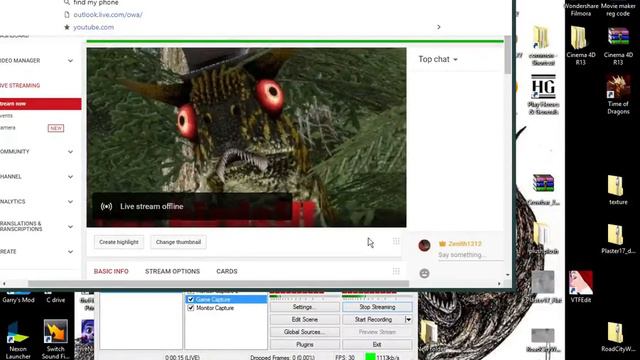The height and width of the screenshot is (360, 640).
Task: Open the WinRAR archive icon above texture row
Action: point(543,183)
